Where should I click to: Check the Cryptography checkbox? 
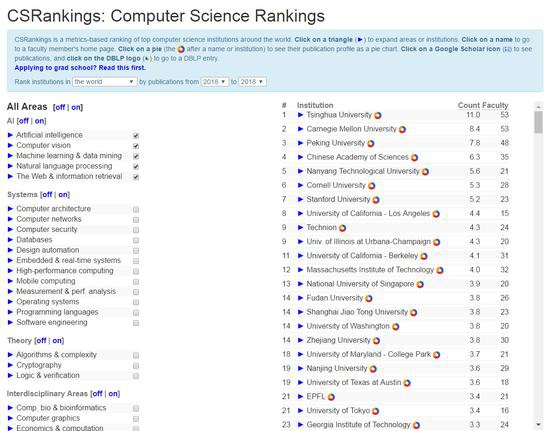(136, 366)
